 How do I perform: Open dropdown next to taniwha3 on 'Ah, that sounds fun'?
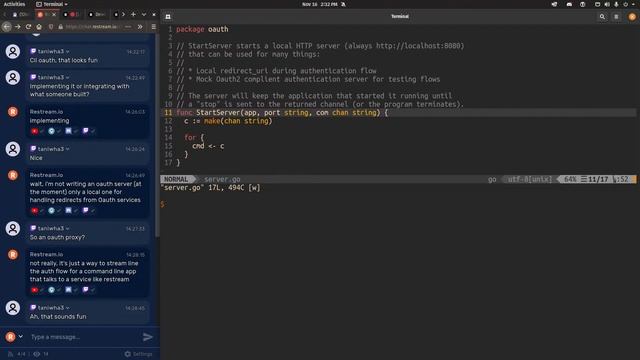pyautogui.click(x=68, y=307)
